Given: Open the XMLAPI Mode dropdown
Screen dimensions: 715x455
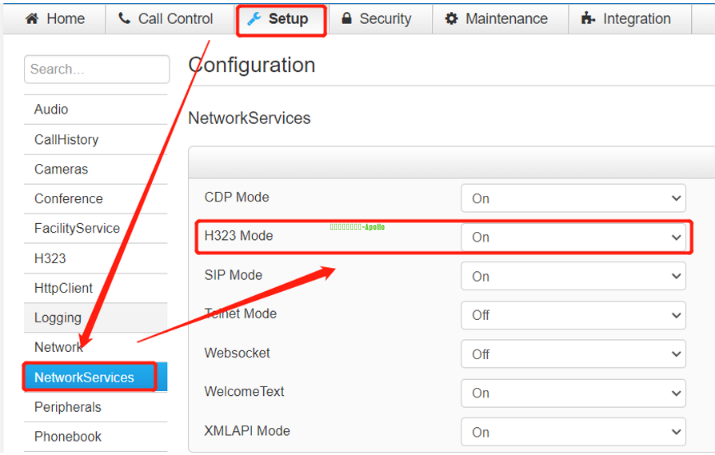Looking at the screenshot, I should 573,432.
